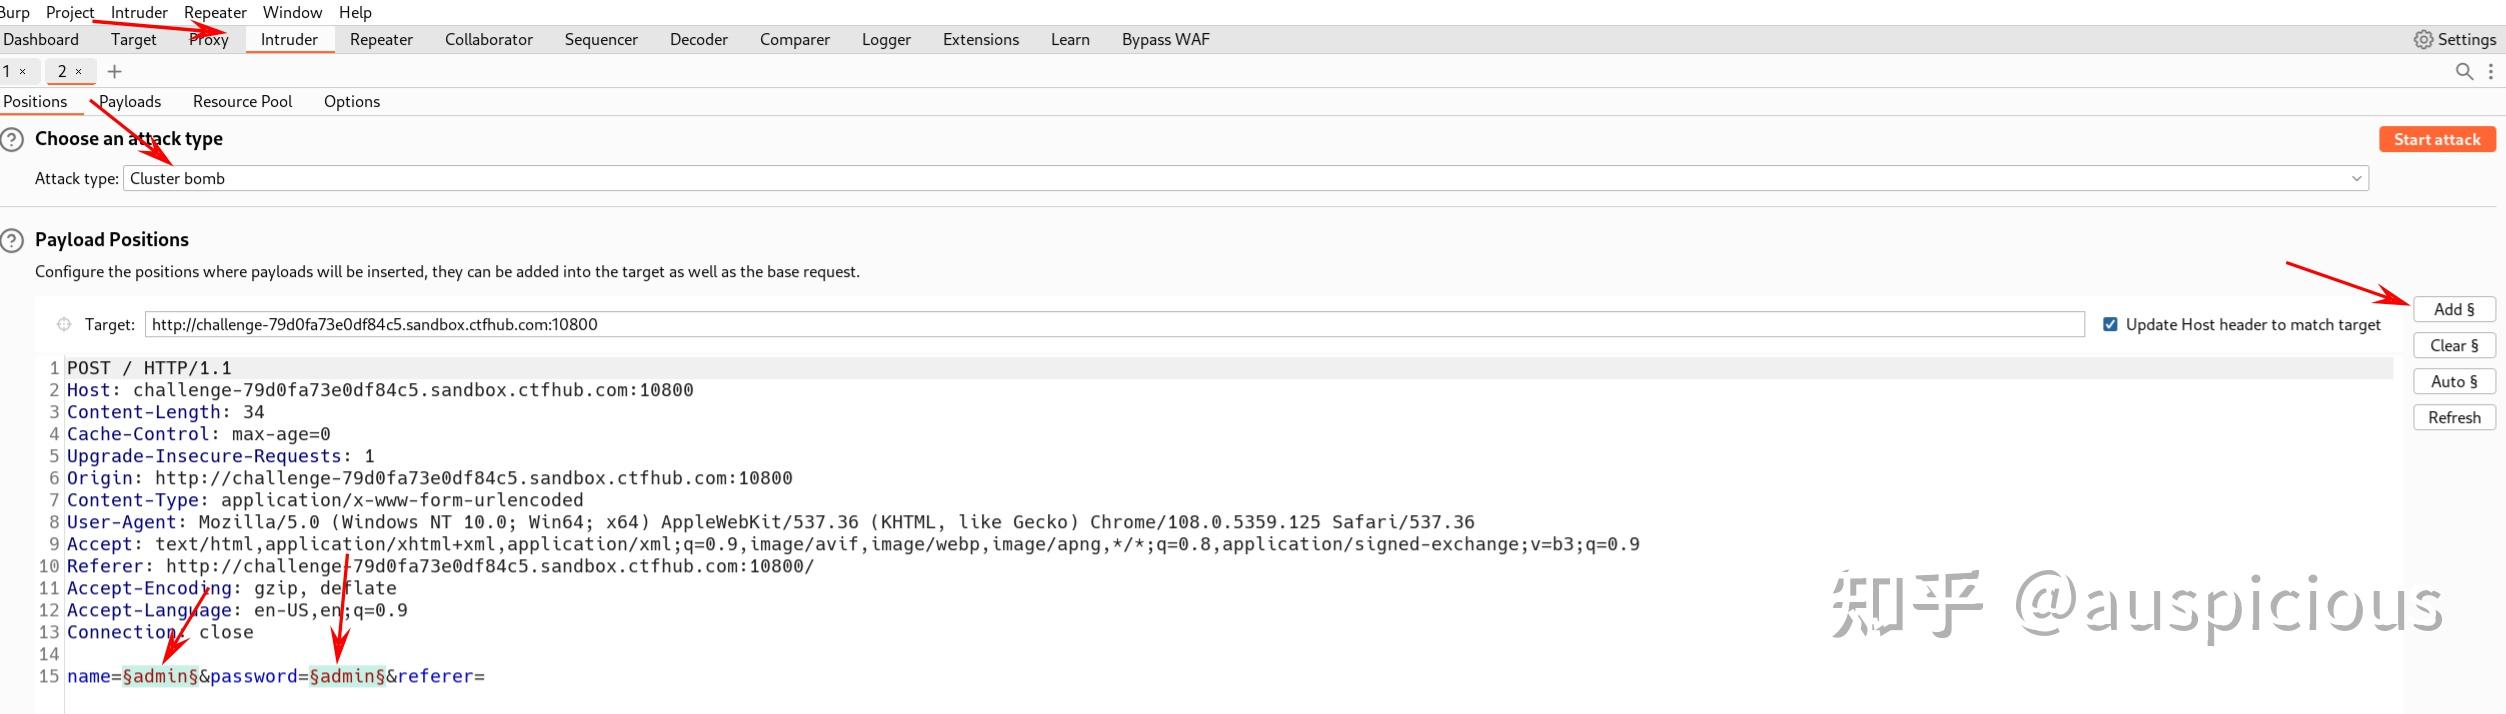Image resolution: width=2506 pixels, height=714 pixels.
Task: Click into the Target URL field
Action: pos(1114,324)
